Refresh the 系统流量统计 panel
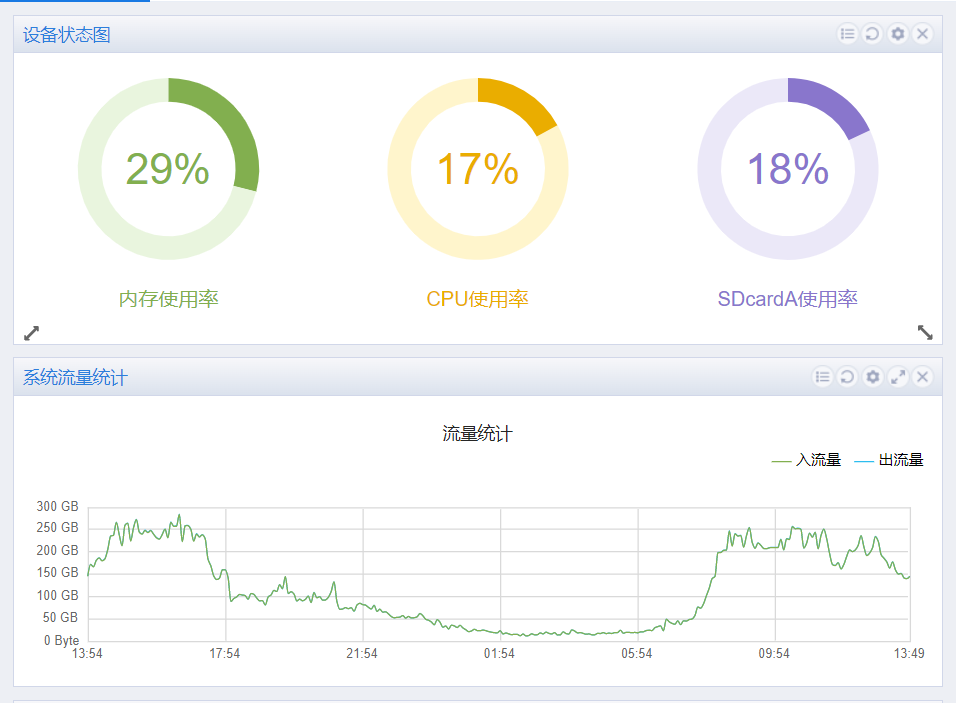 coord(847,377)
